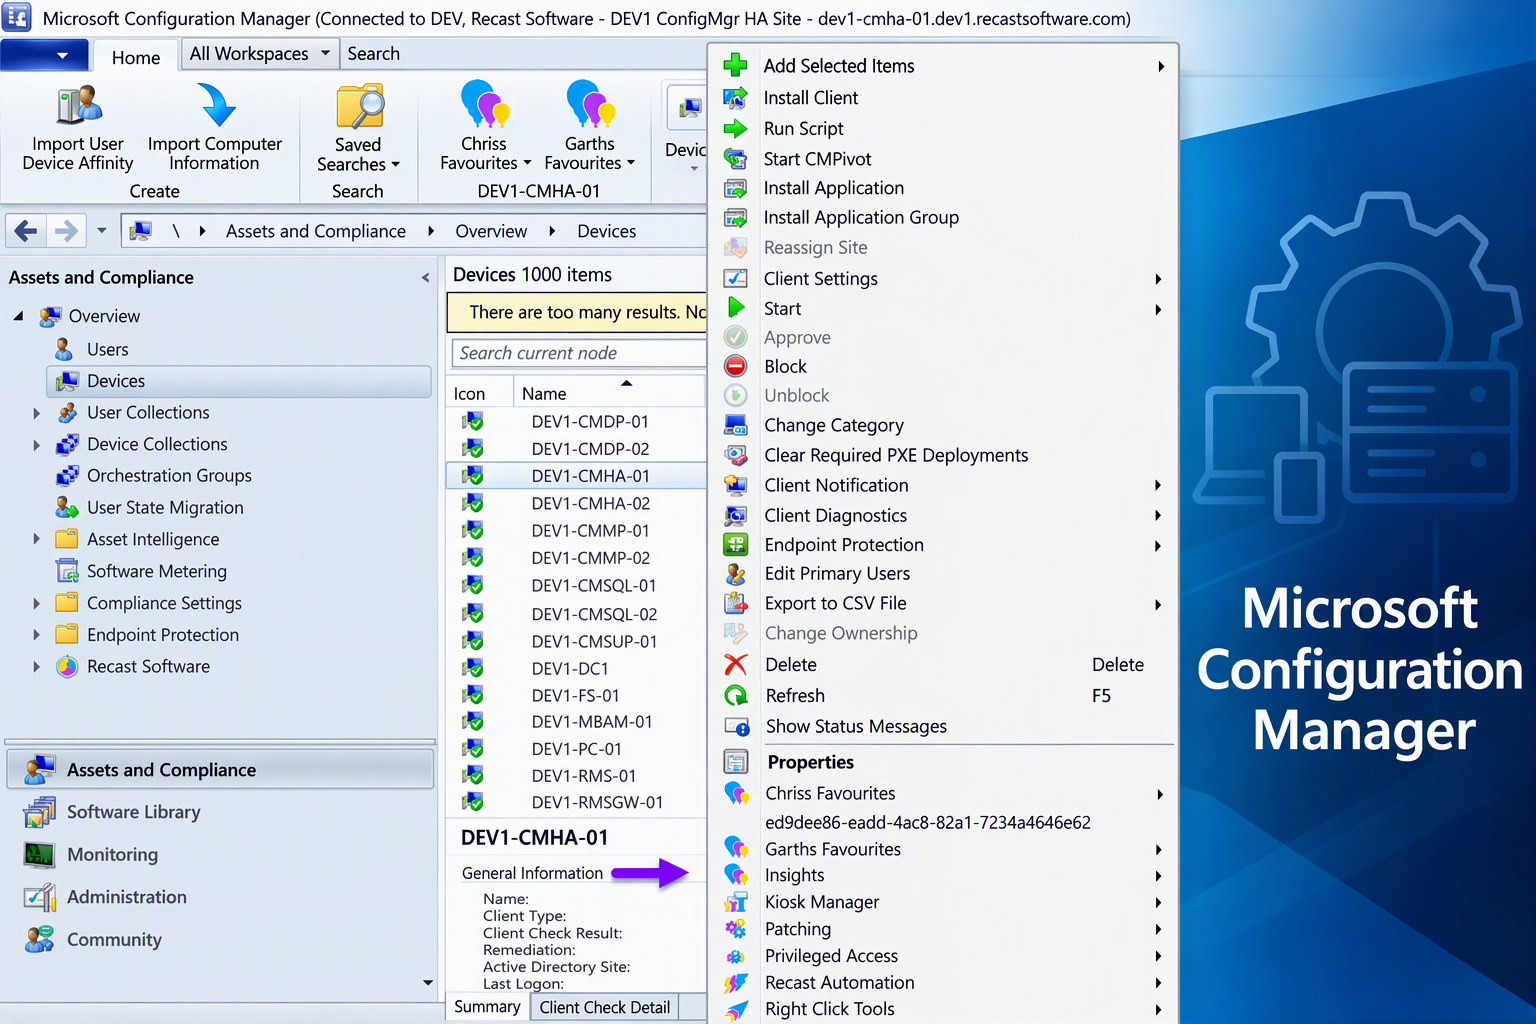Click the Kiosk Manager icon
The height and width of the screenshot is (1024, 1536).
pyautogui.click(x=736, y=902)
